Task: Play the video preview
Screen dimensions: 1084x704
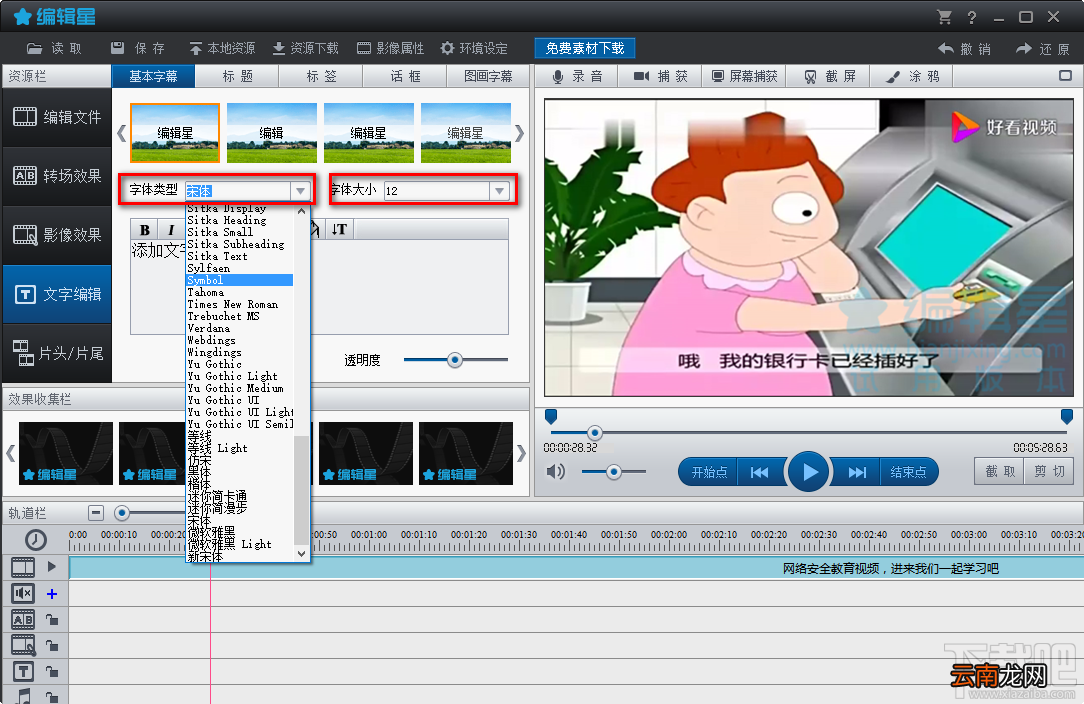Action: (807, 472)
